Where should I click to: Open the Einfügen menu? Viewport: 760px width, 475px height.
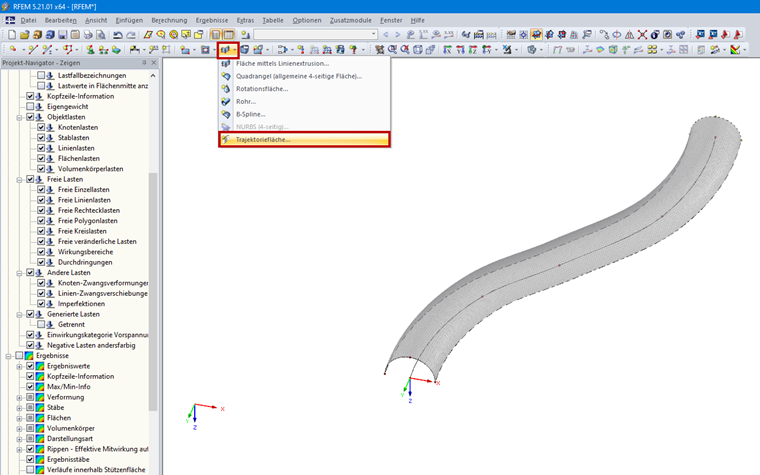(129, 20)
